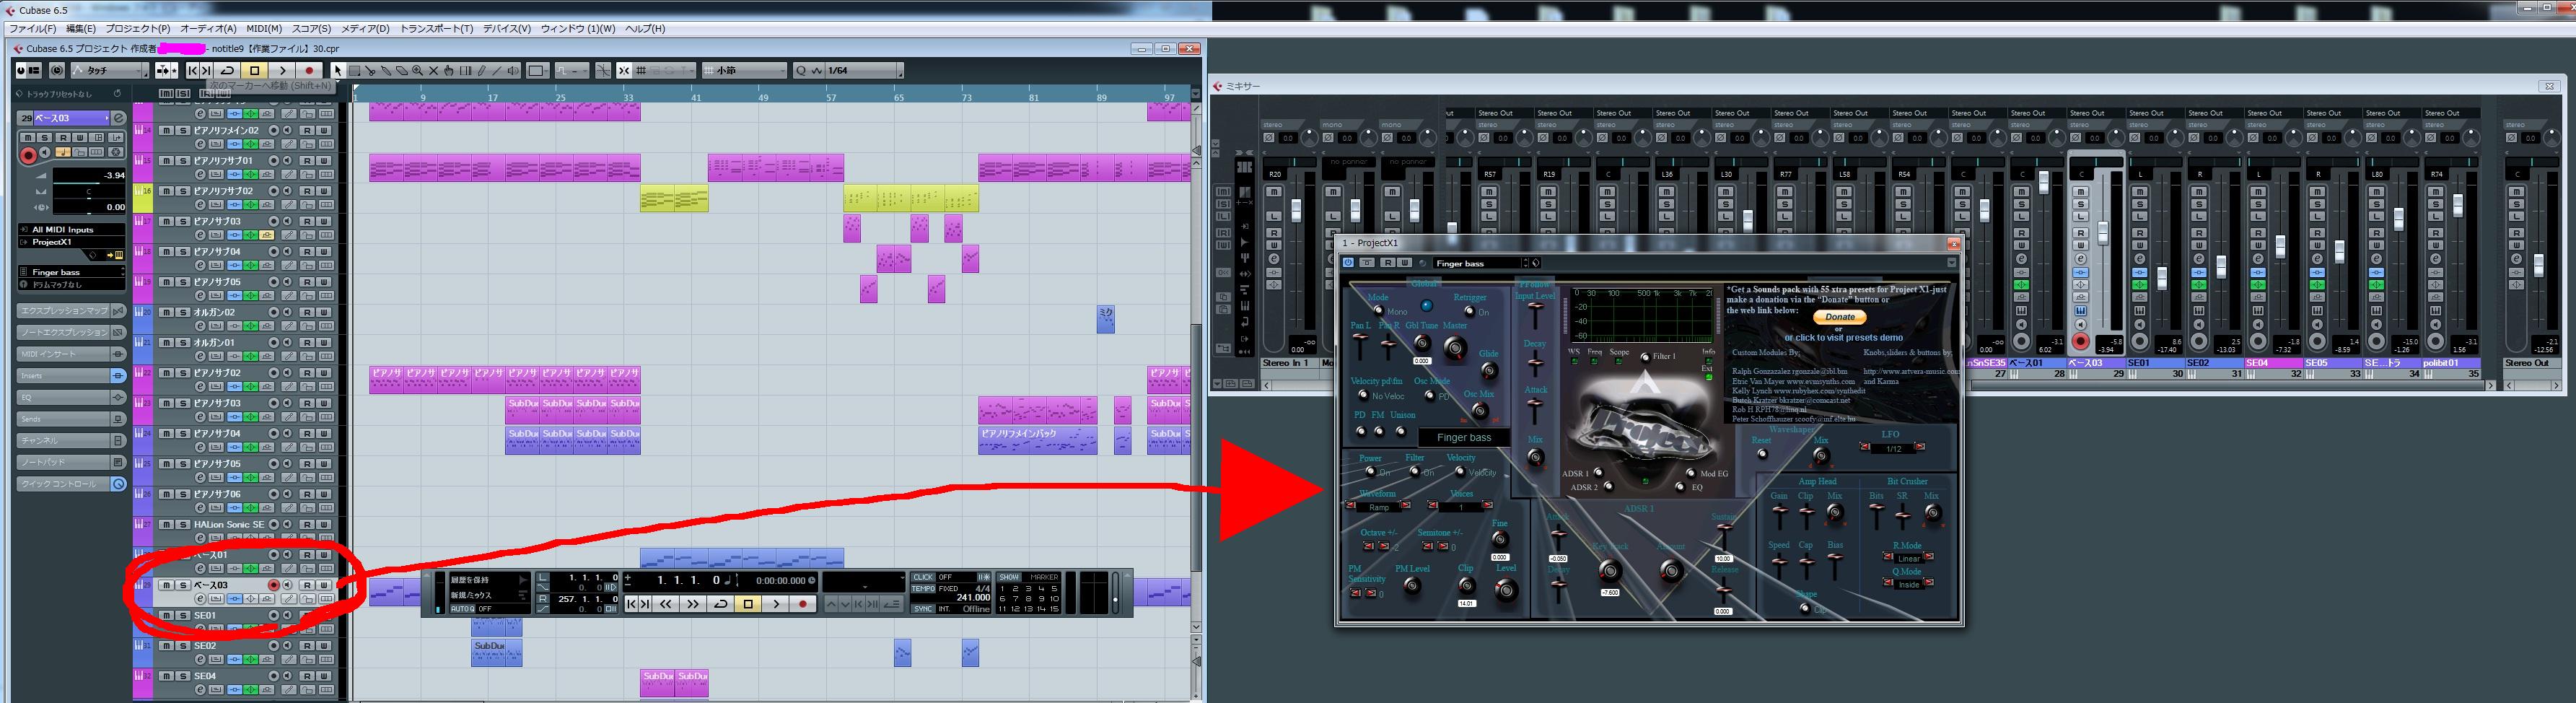The height and width of the screenshot is (703, 2576).
Task: Click the Donate button in ProjectX1 plugin
Action: pyautogui.click(x=1840, y=317)
